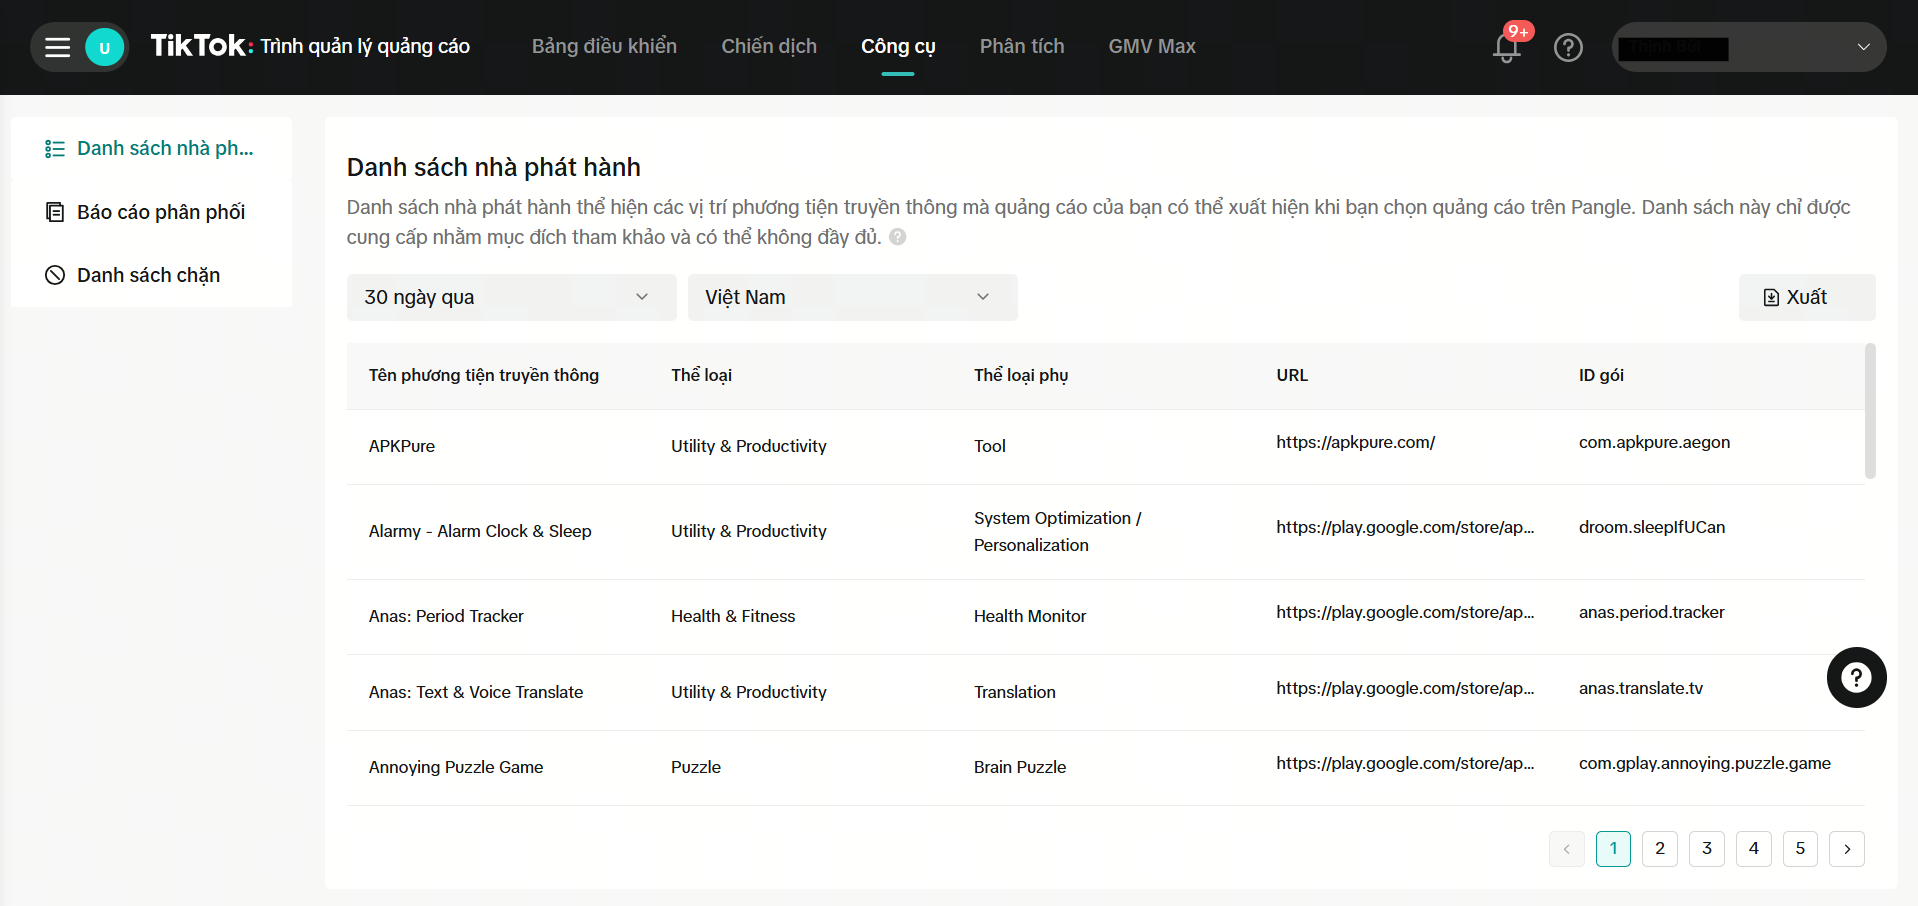1918x906 pixels.
Task: Go to page 4
Action: tap(1754, 849)
